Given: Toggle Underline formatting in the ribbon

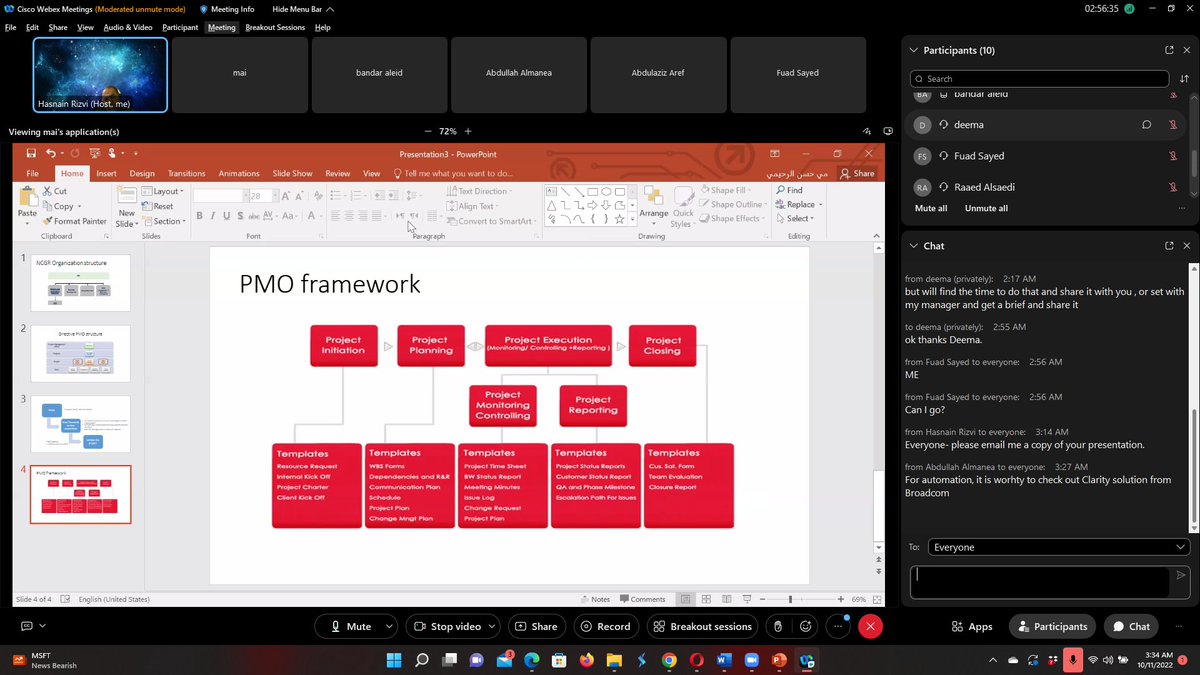Looking at the screenshot, I should [x=227, y=216].
